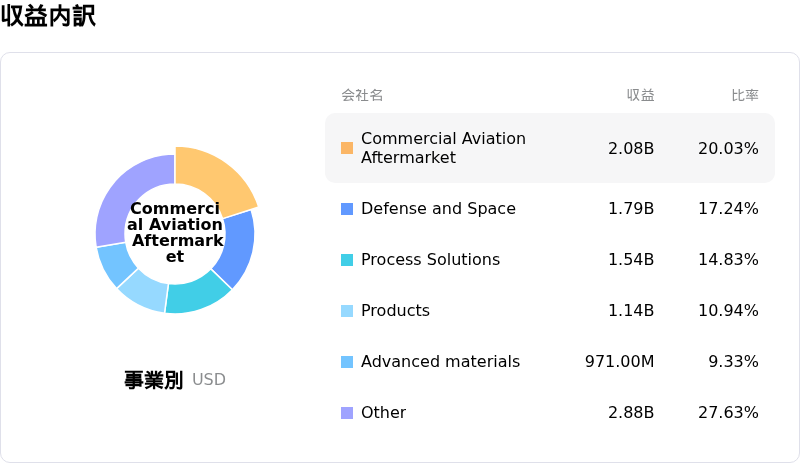
Task: Select the Process Solutions row label
Action: pyautogui.click(x=430, y=260)
